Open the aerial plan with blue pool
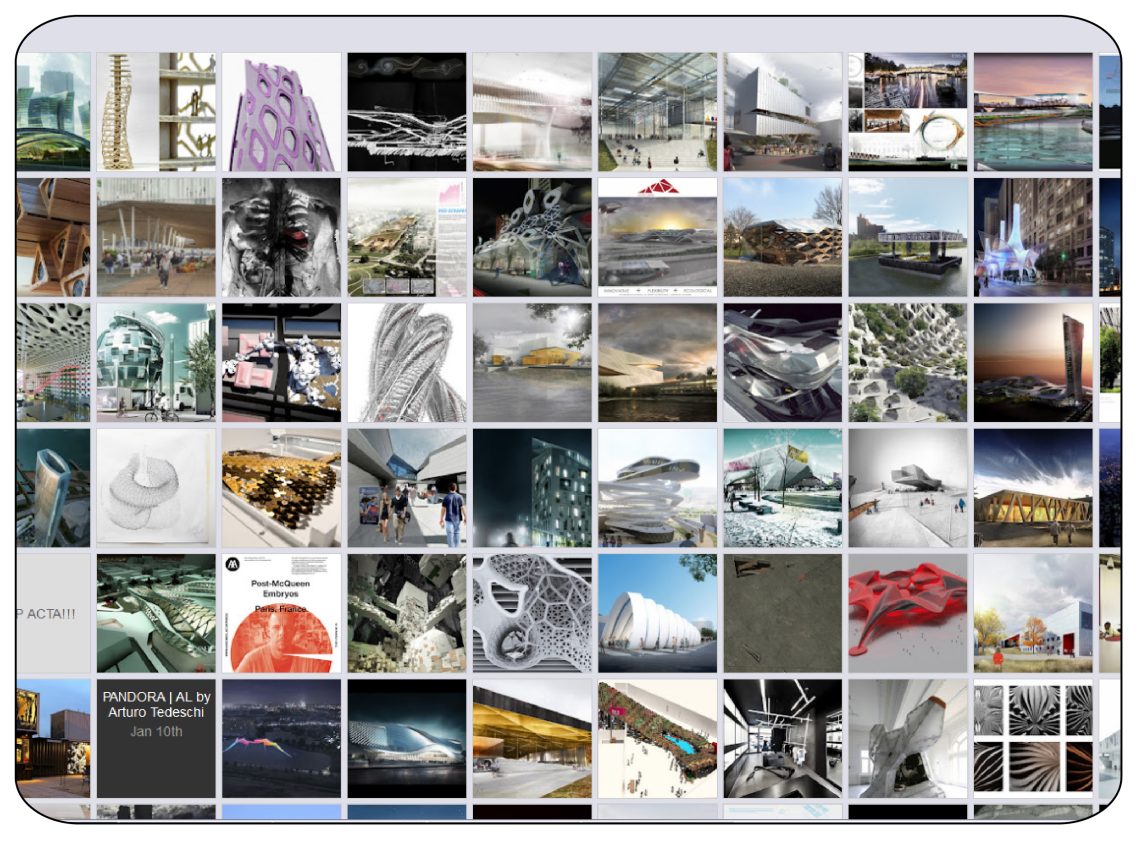Viewport: 1139px width, 848px height. 657,738
